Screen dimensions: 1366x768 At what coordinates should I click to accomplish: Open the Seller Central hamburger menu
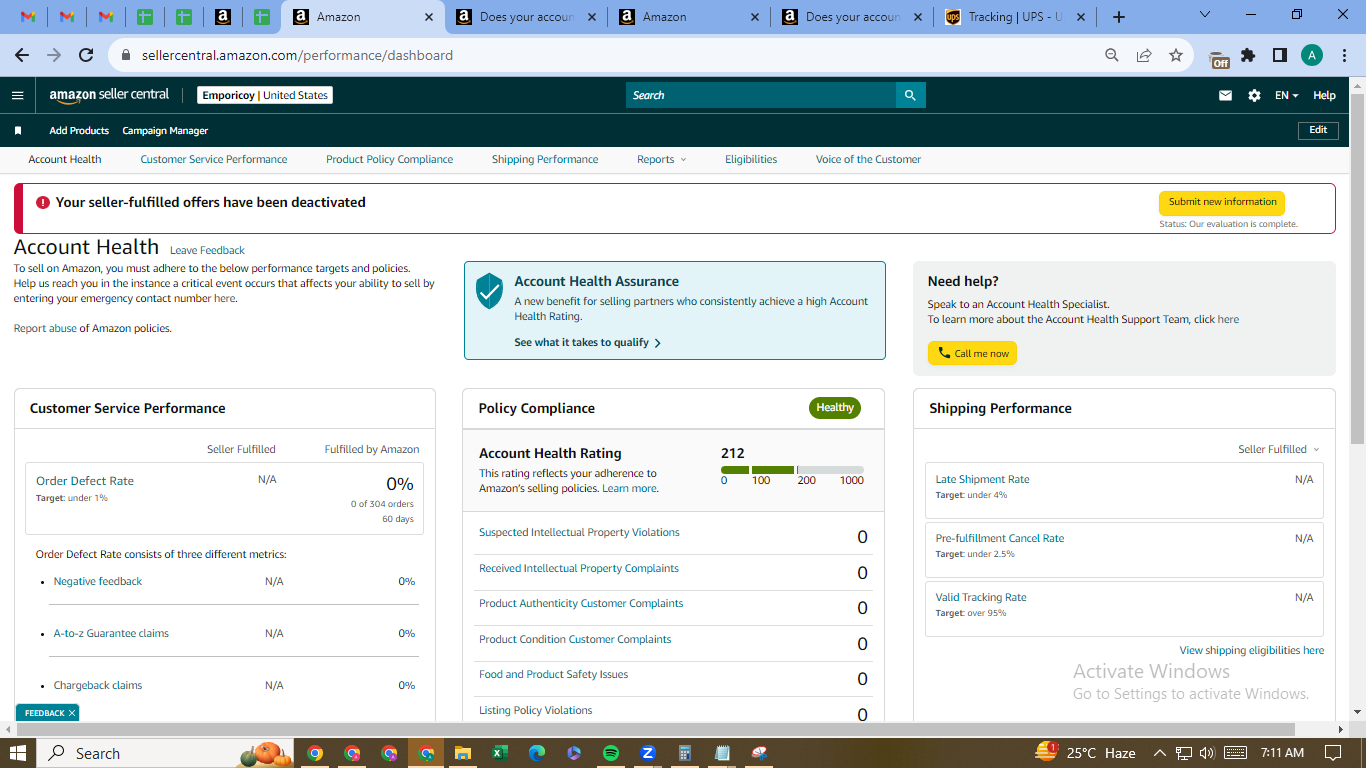[x=17, y=95]
